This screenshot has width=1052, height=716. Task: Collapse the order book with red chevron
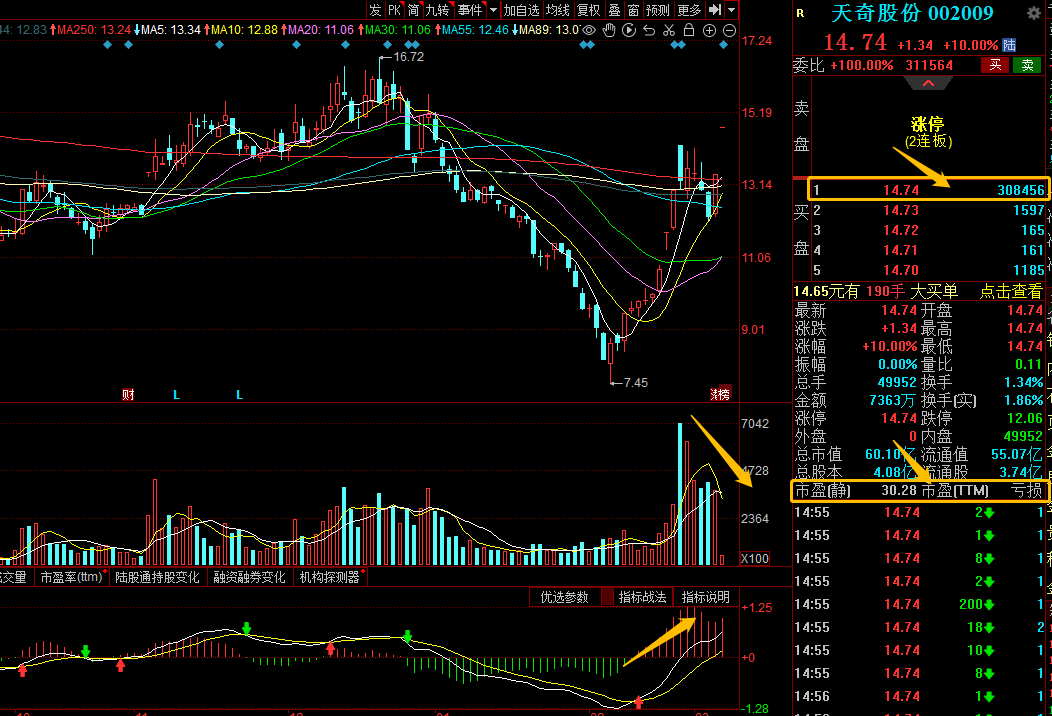coord(929,83)
